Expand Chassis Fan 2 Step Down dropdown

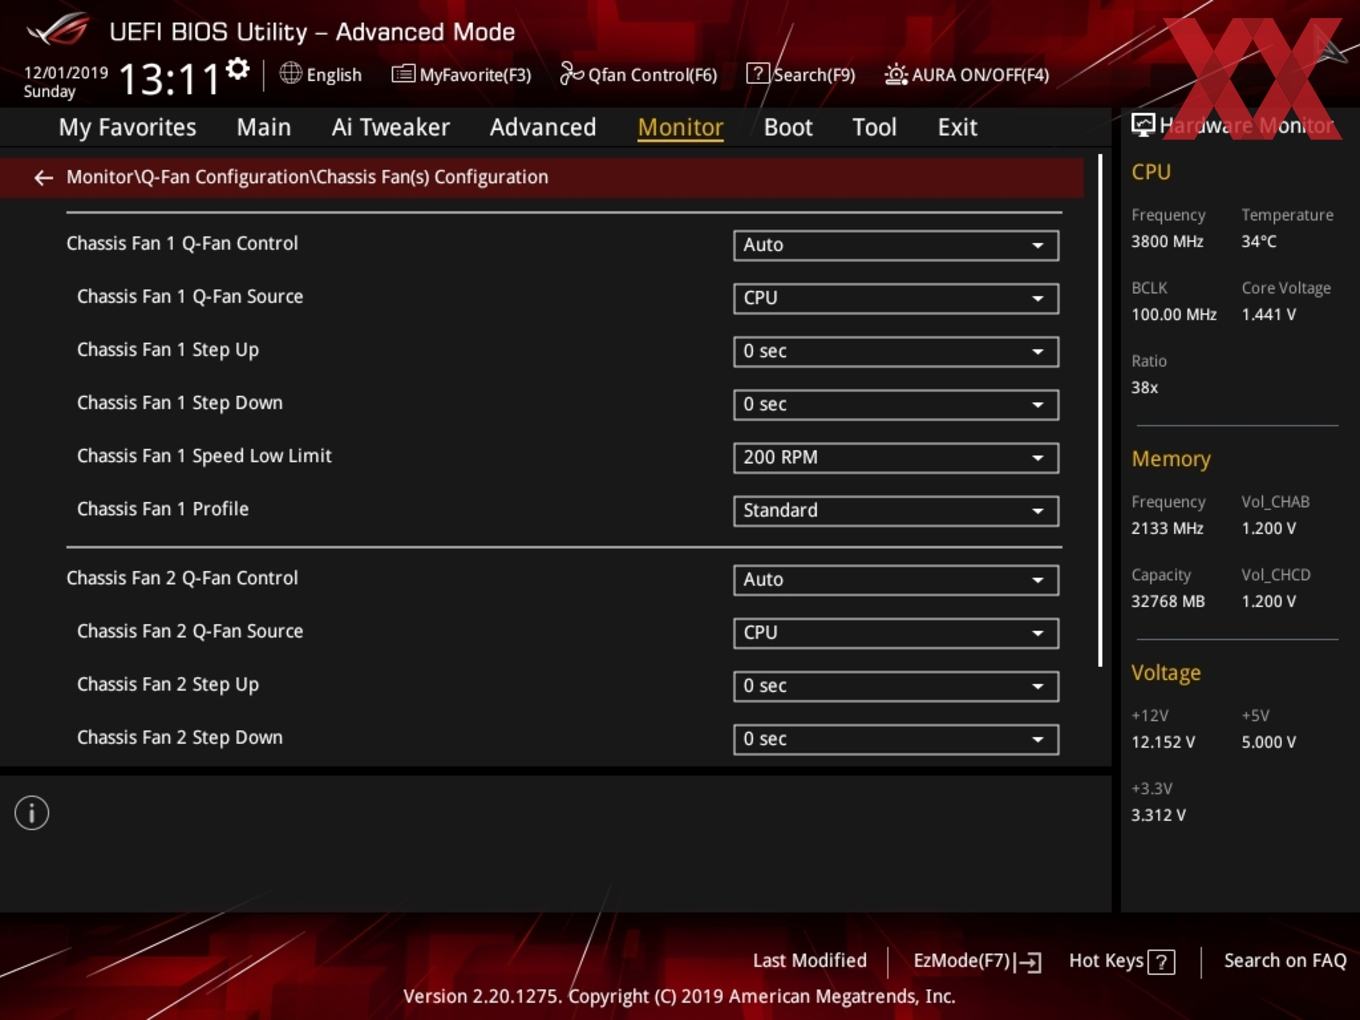point(896,738)
